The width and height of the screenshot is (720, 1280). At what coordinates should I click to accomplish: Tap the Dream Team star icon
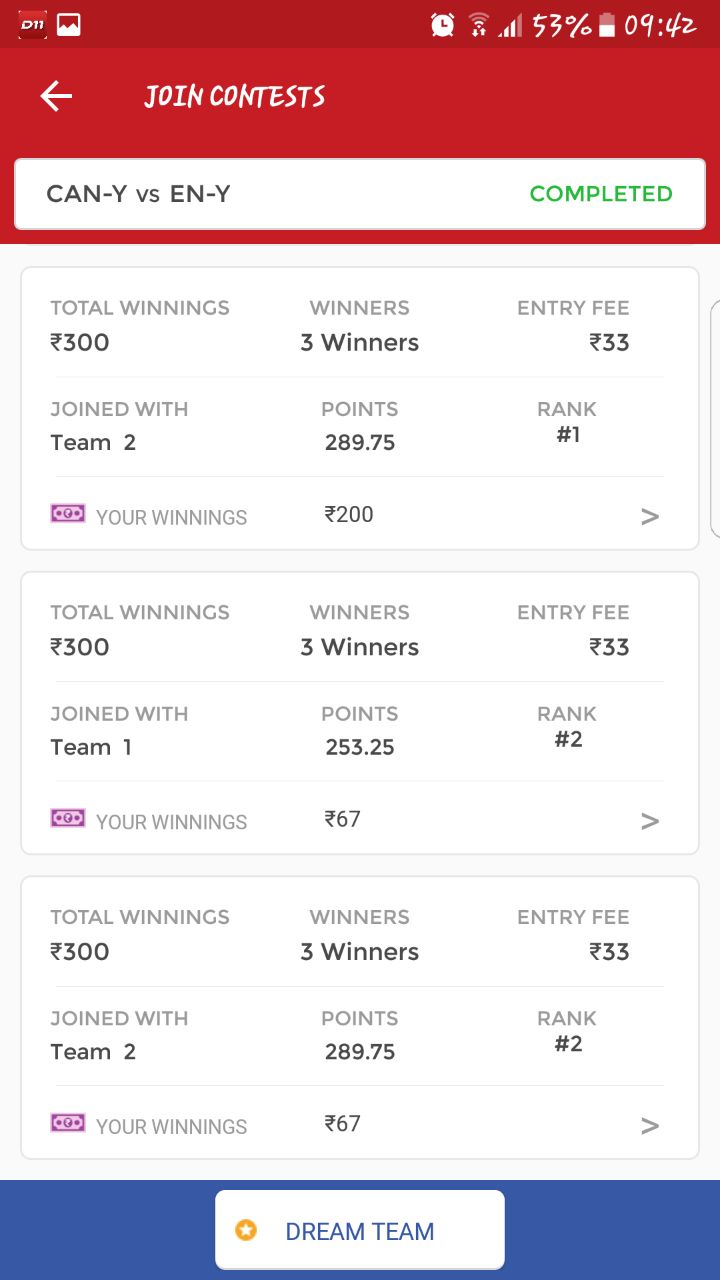click(246, 1230)
